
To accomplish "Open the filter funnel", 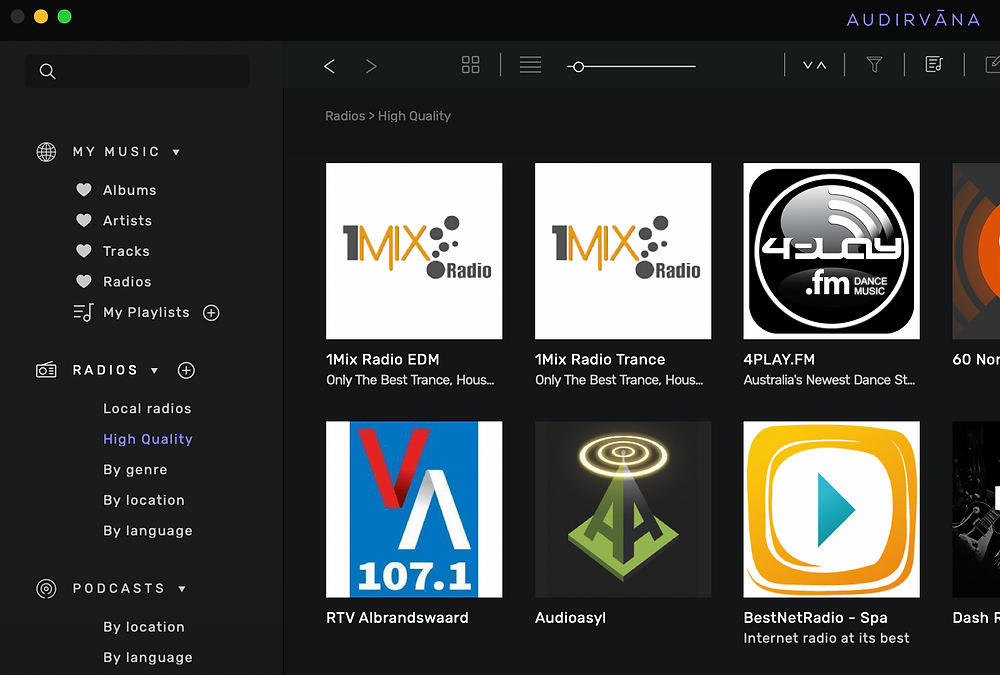I will [x=874, y=65].
